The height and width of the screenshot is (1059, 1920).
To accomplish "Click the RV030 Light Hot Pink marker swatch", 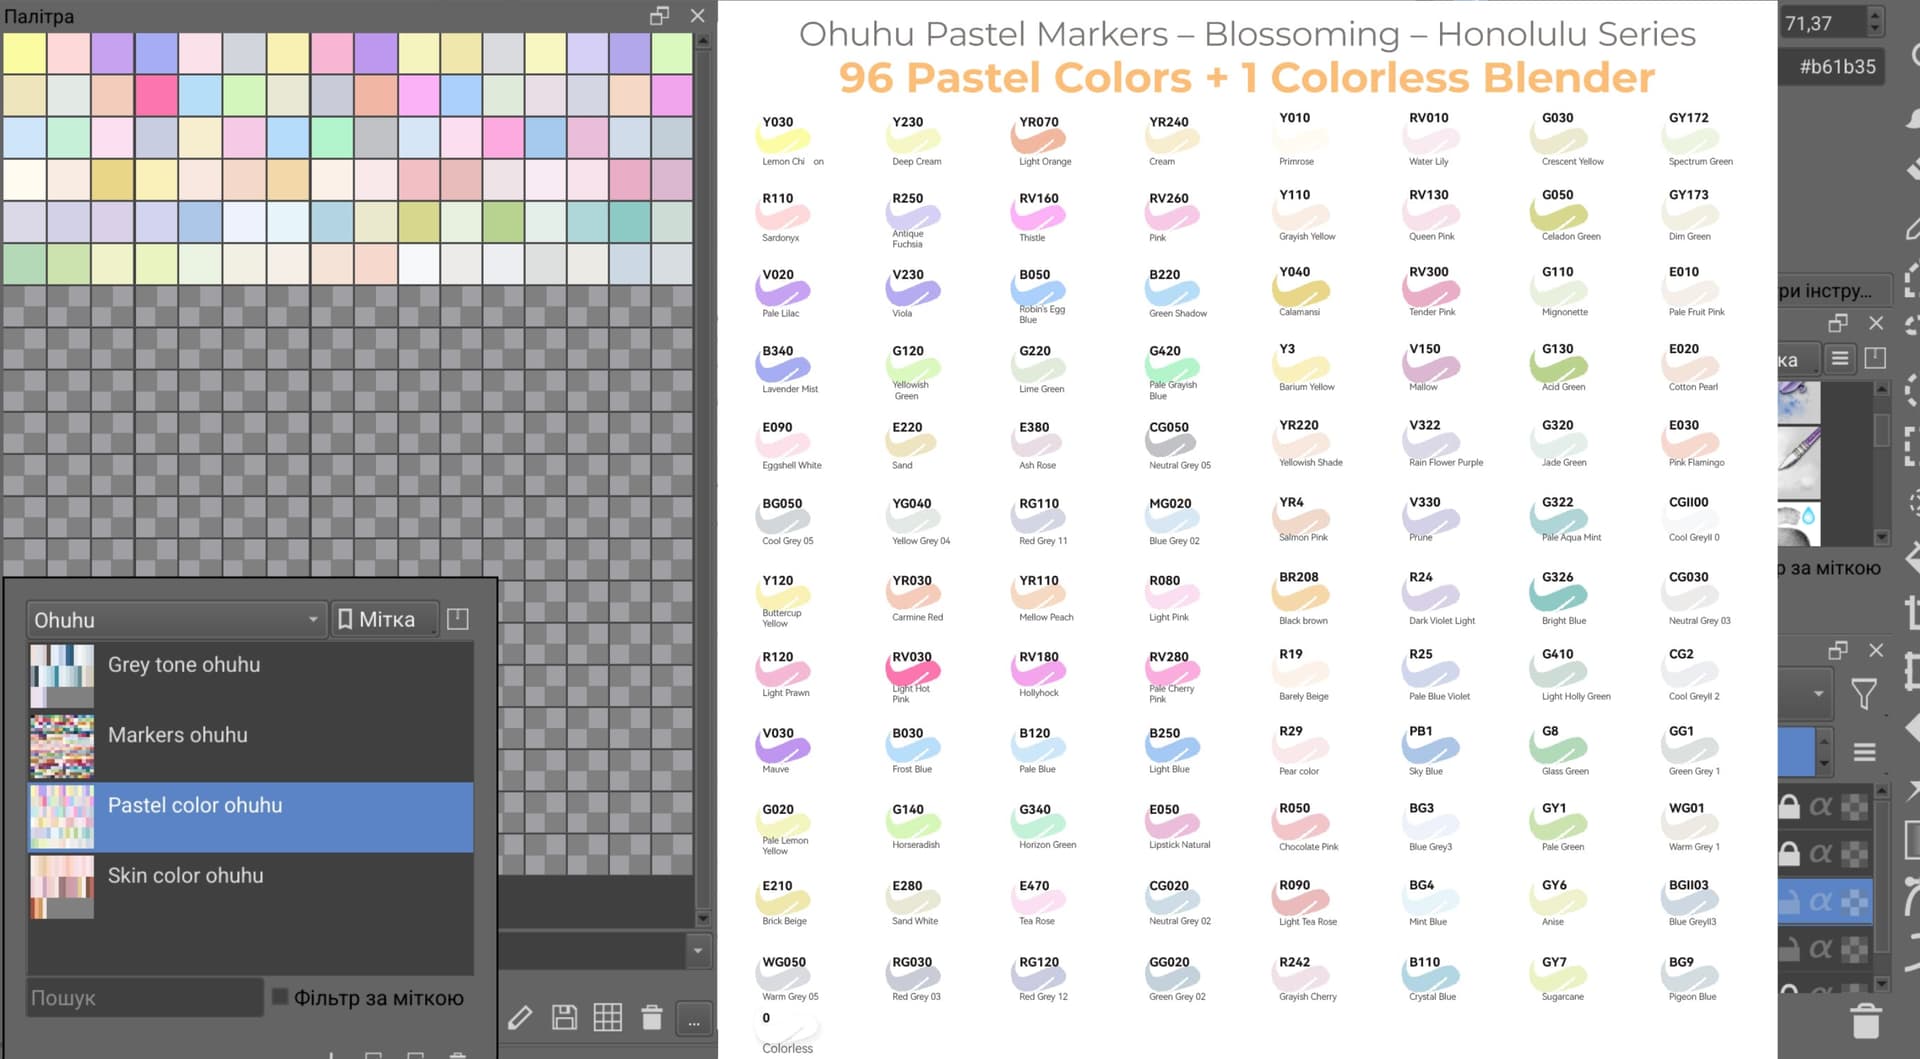I will [912, 669].
